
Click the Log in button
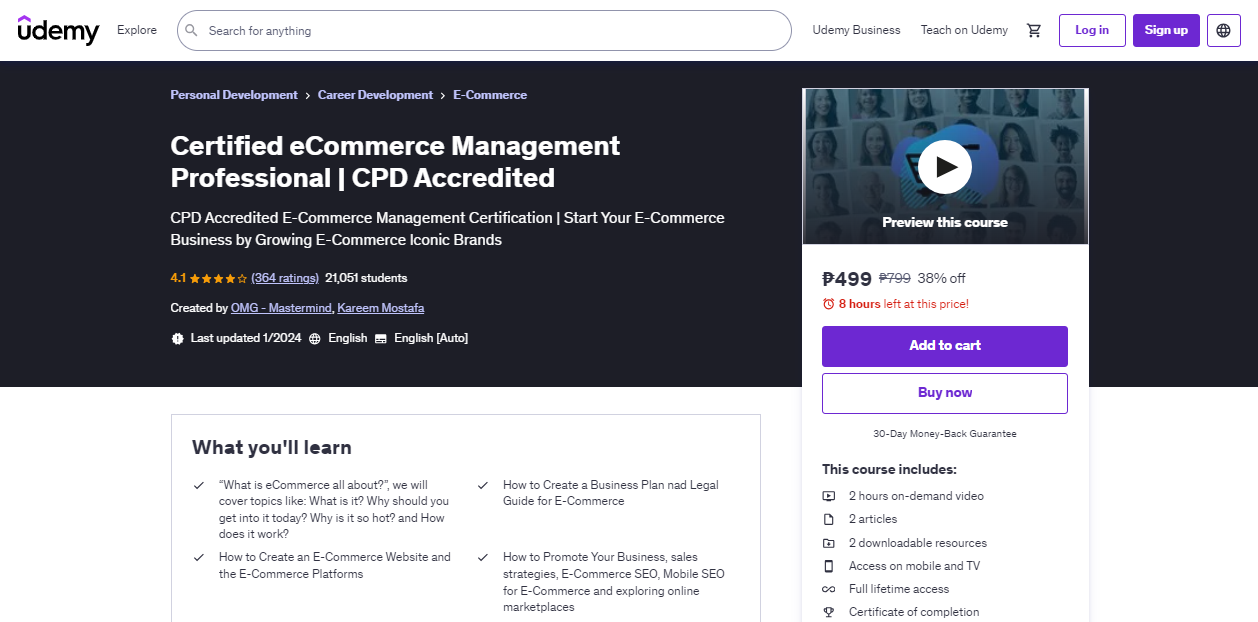coord(1092,30)
